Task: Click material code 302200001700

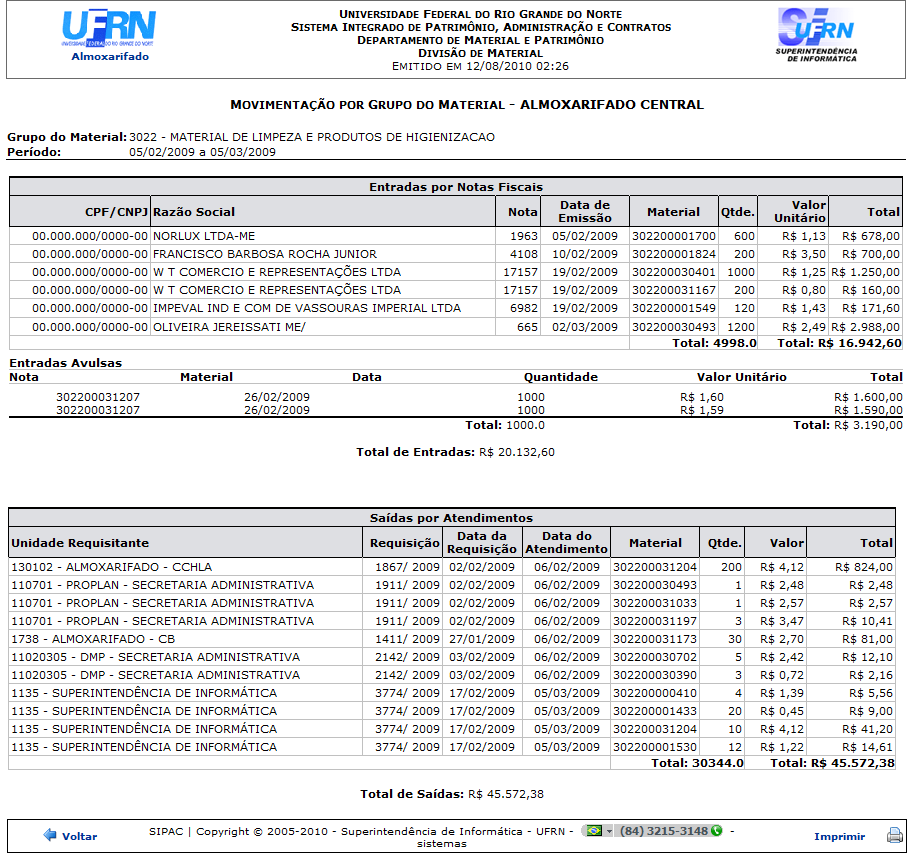Action: 674,236
